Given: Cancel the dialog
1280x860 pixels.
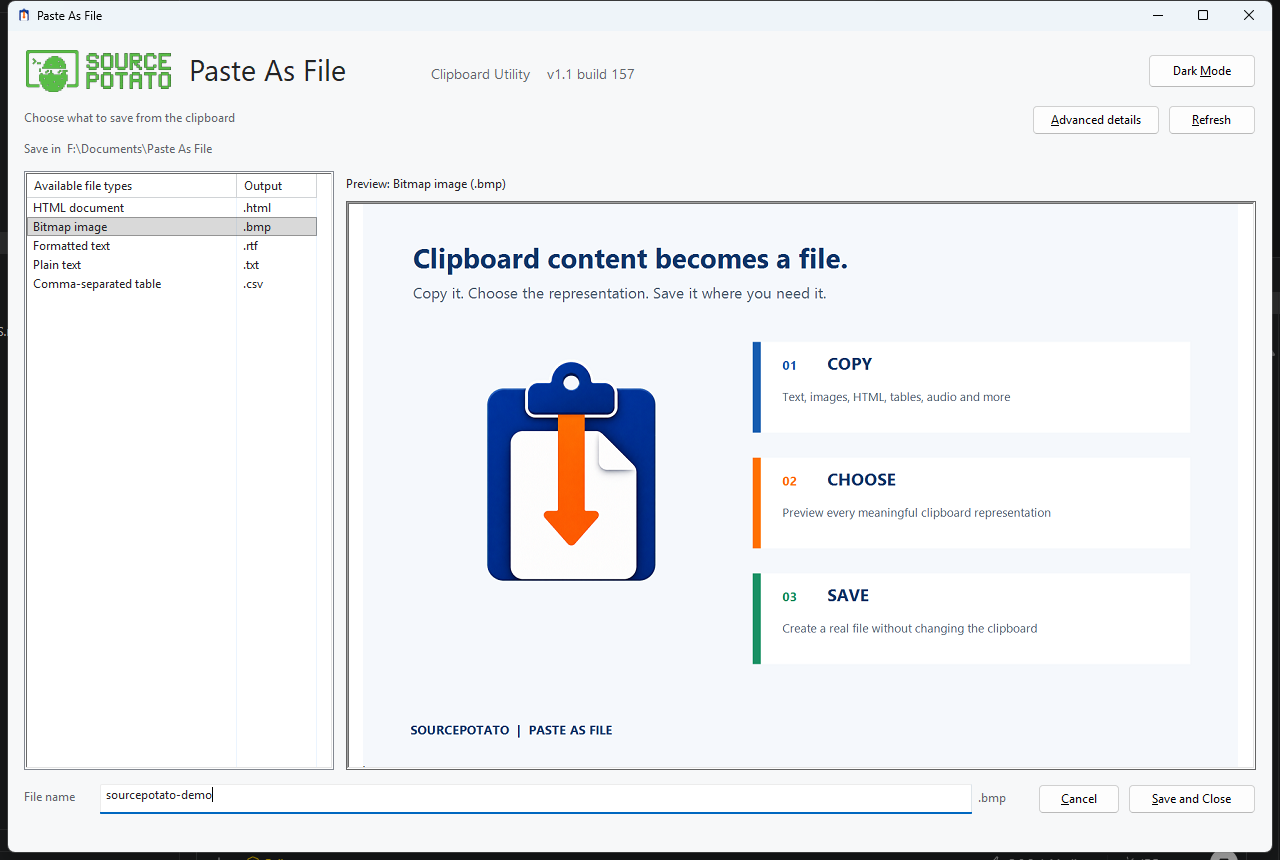Looking at the screenshot, I should (x=1079, y=799).
